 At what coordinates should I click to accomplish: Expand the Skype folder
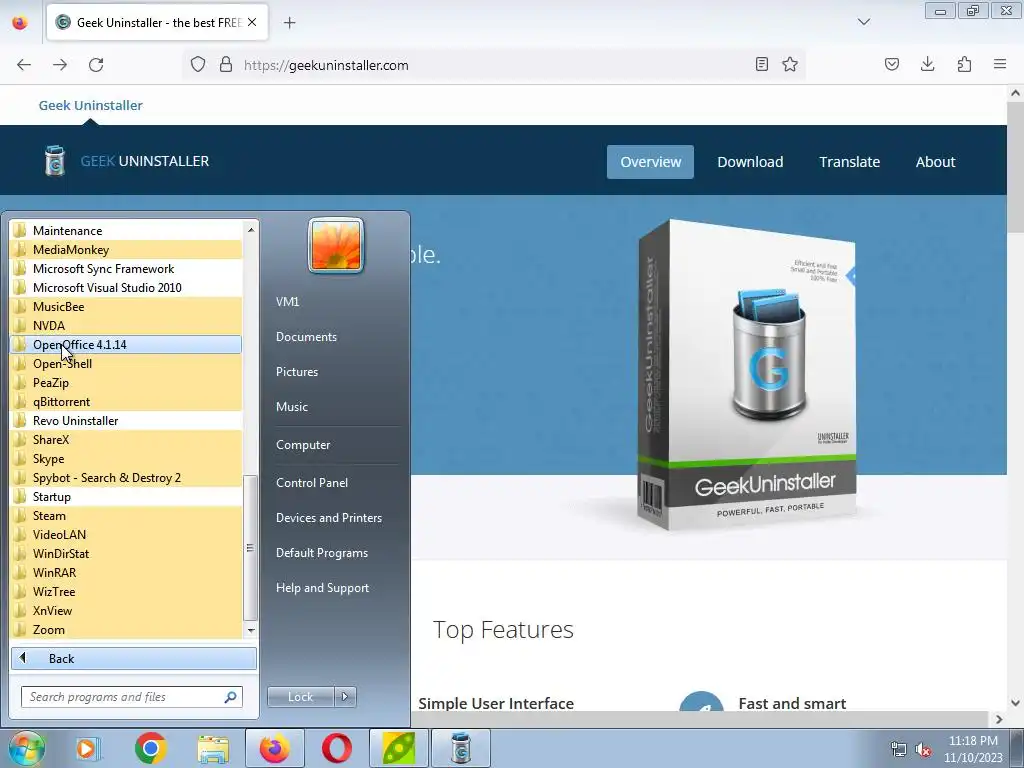(126, 458)
